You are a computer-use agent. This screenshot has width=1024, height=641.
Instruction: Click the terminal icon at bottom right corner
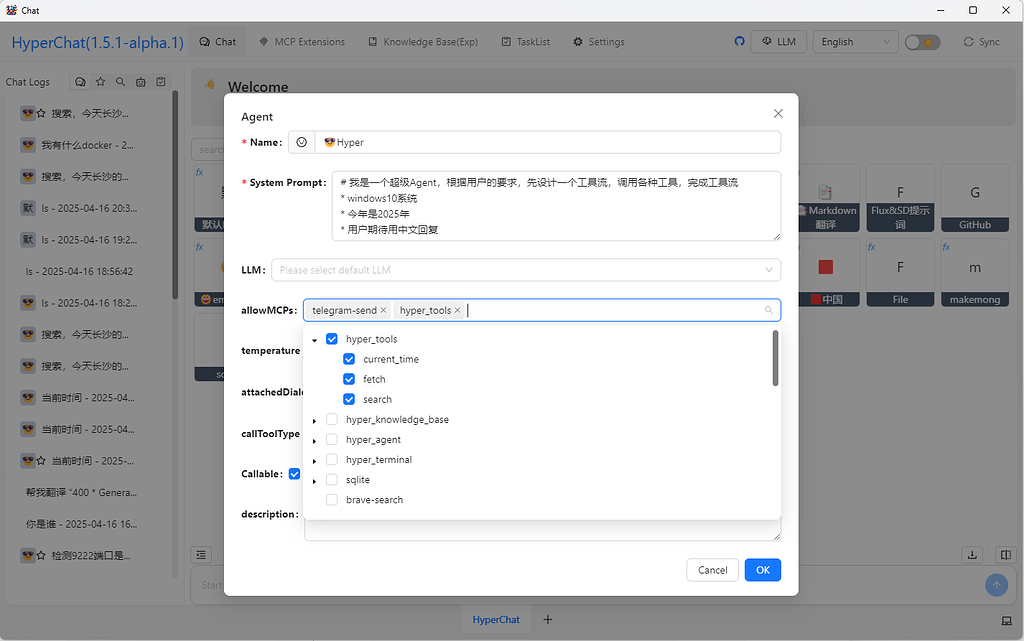(1006, 621)
